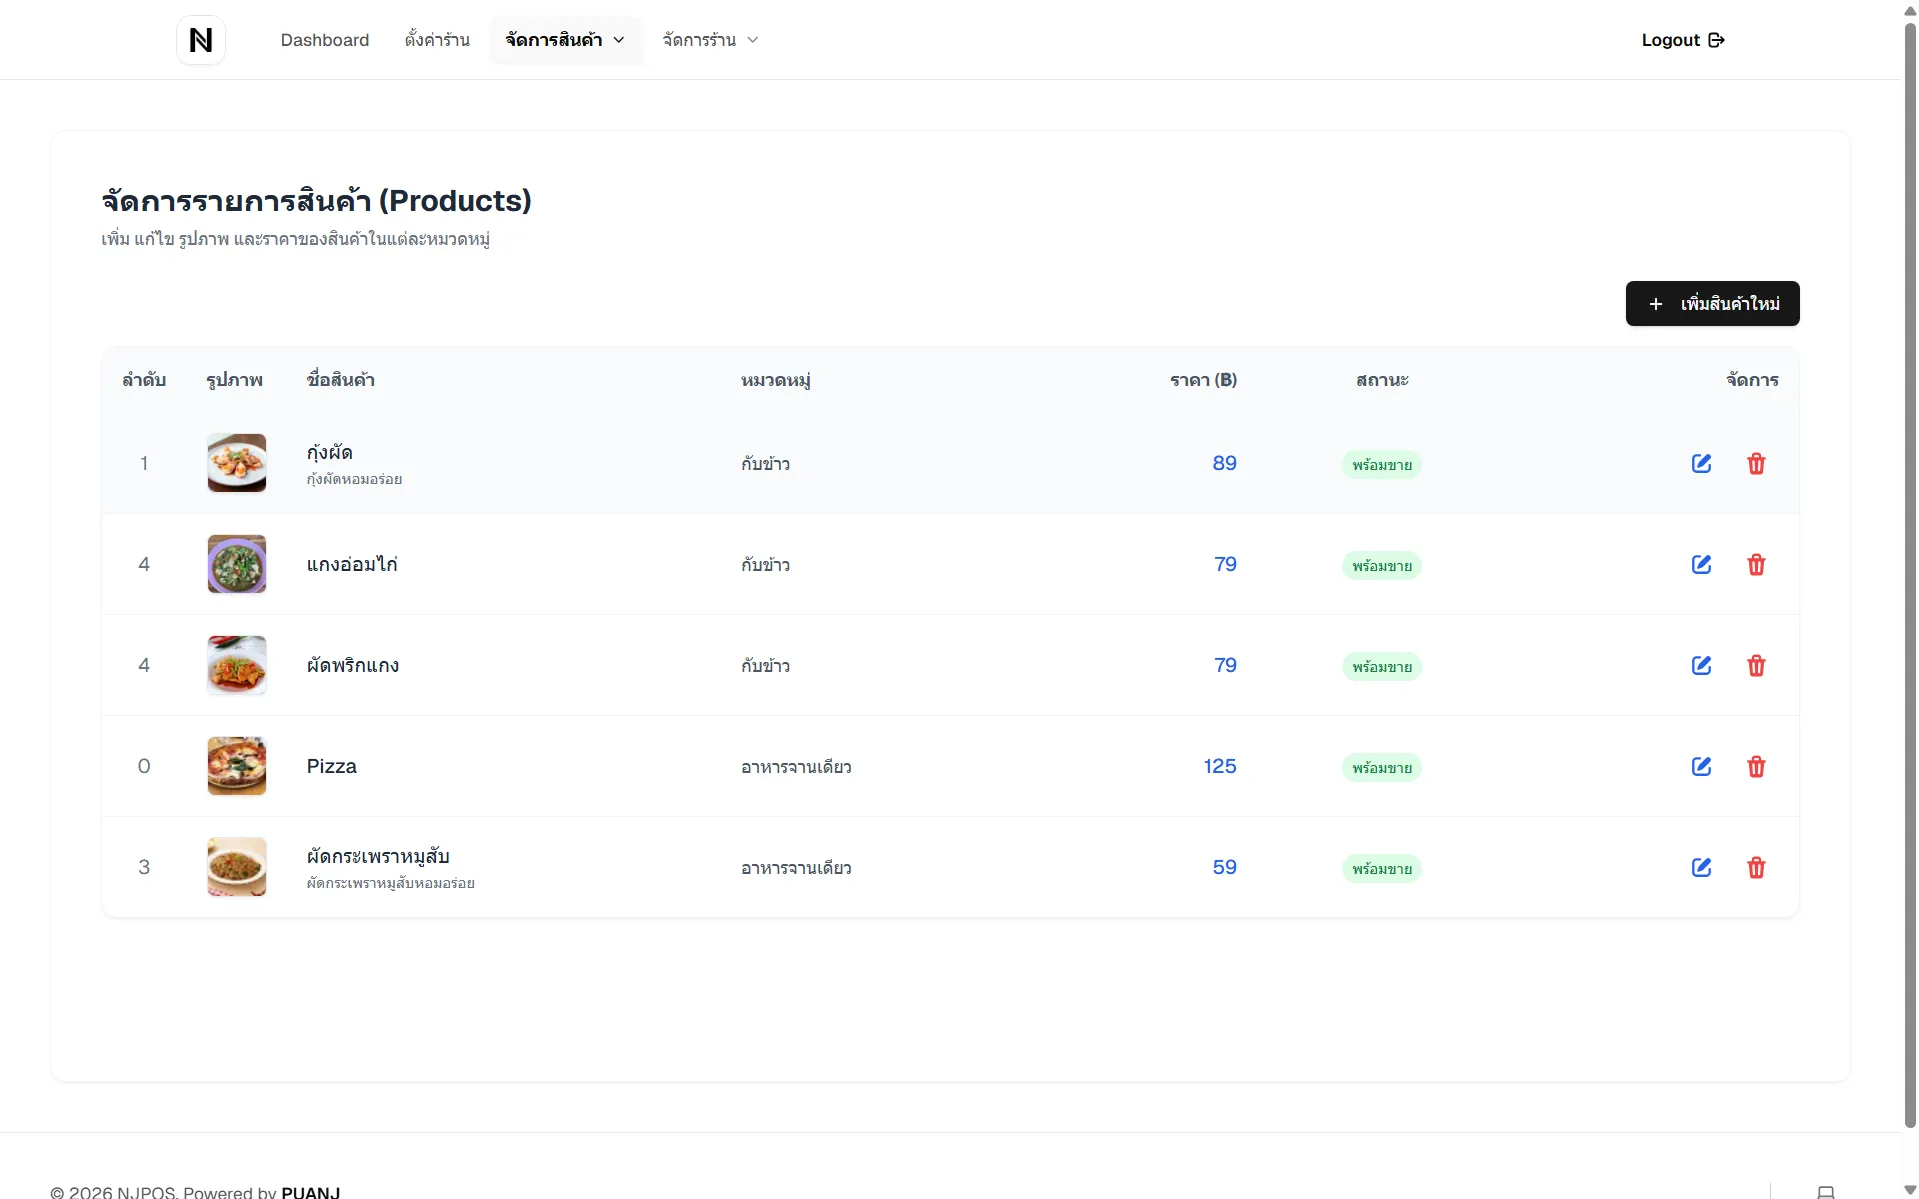Expand the จัดการร้าน dropdown chevron
1919x1199 pixels.
pos(753,40)
